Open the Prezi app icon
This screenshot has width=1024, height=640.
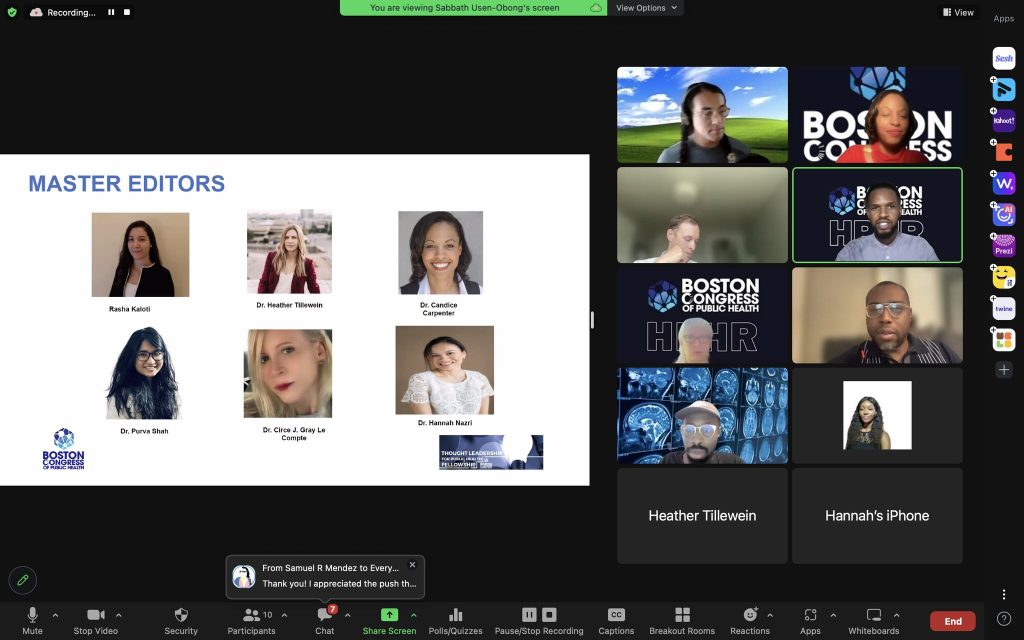coord(1003,245)
